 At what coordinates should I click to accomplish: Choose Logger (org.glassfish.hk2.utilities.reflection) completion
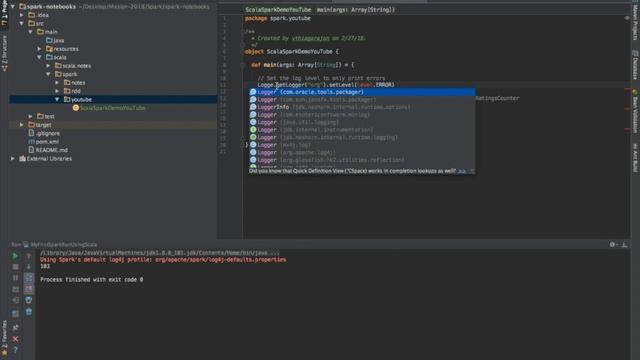[362, 160]
